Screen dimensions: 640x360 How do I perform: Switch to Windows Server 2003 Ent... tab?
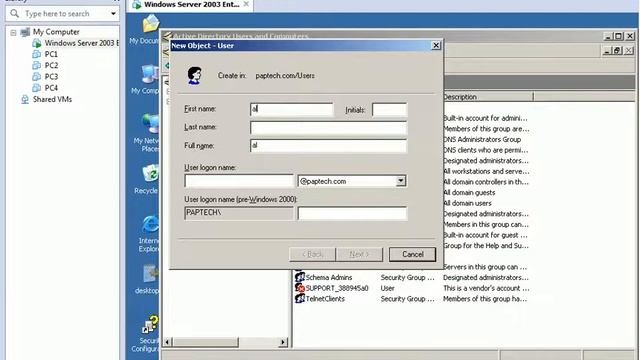[x=191, y=4]
